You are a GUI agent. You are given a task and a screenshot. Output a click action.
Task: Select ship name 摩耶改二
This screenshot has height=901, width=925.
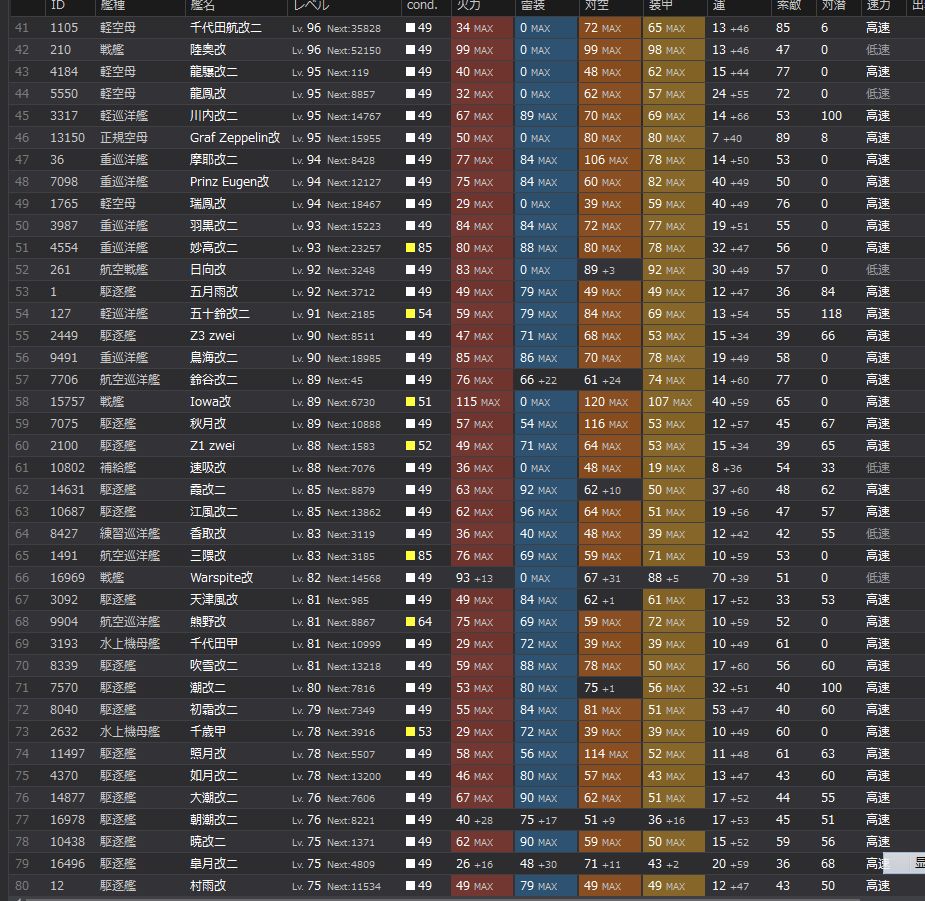click(214, 160)
